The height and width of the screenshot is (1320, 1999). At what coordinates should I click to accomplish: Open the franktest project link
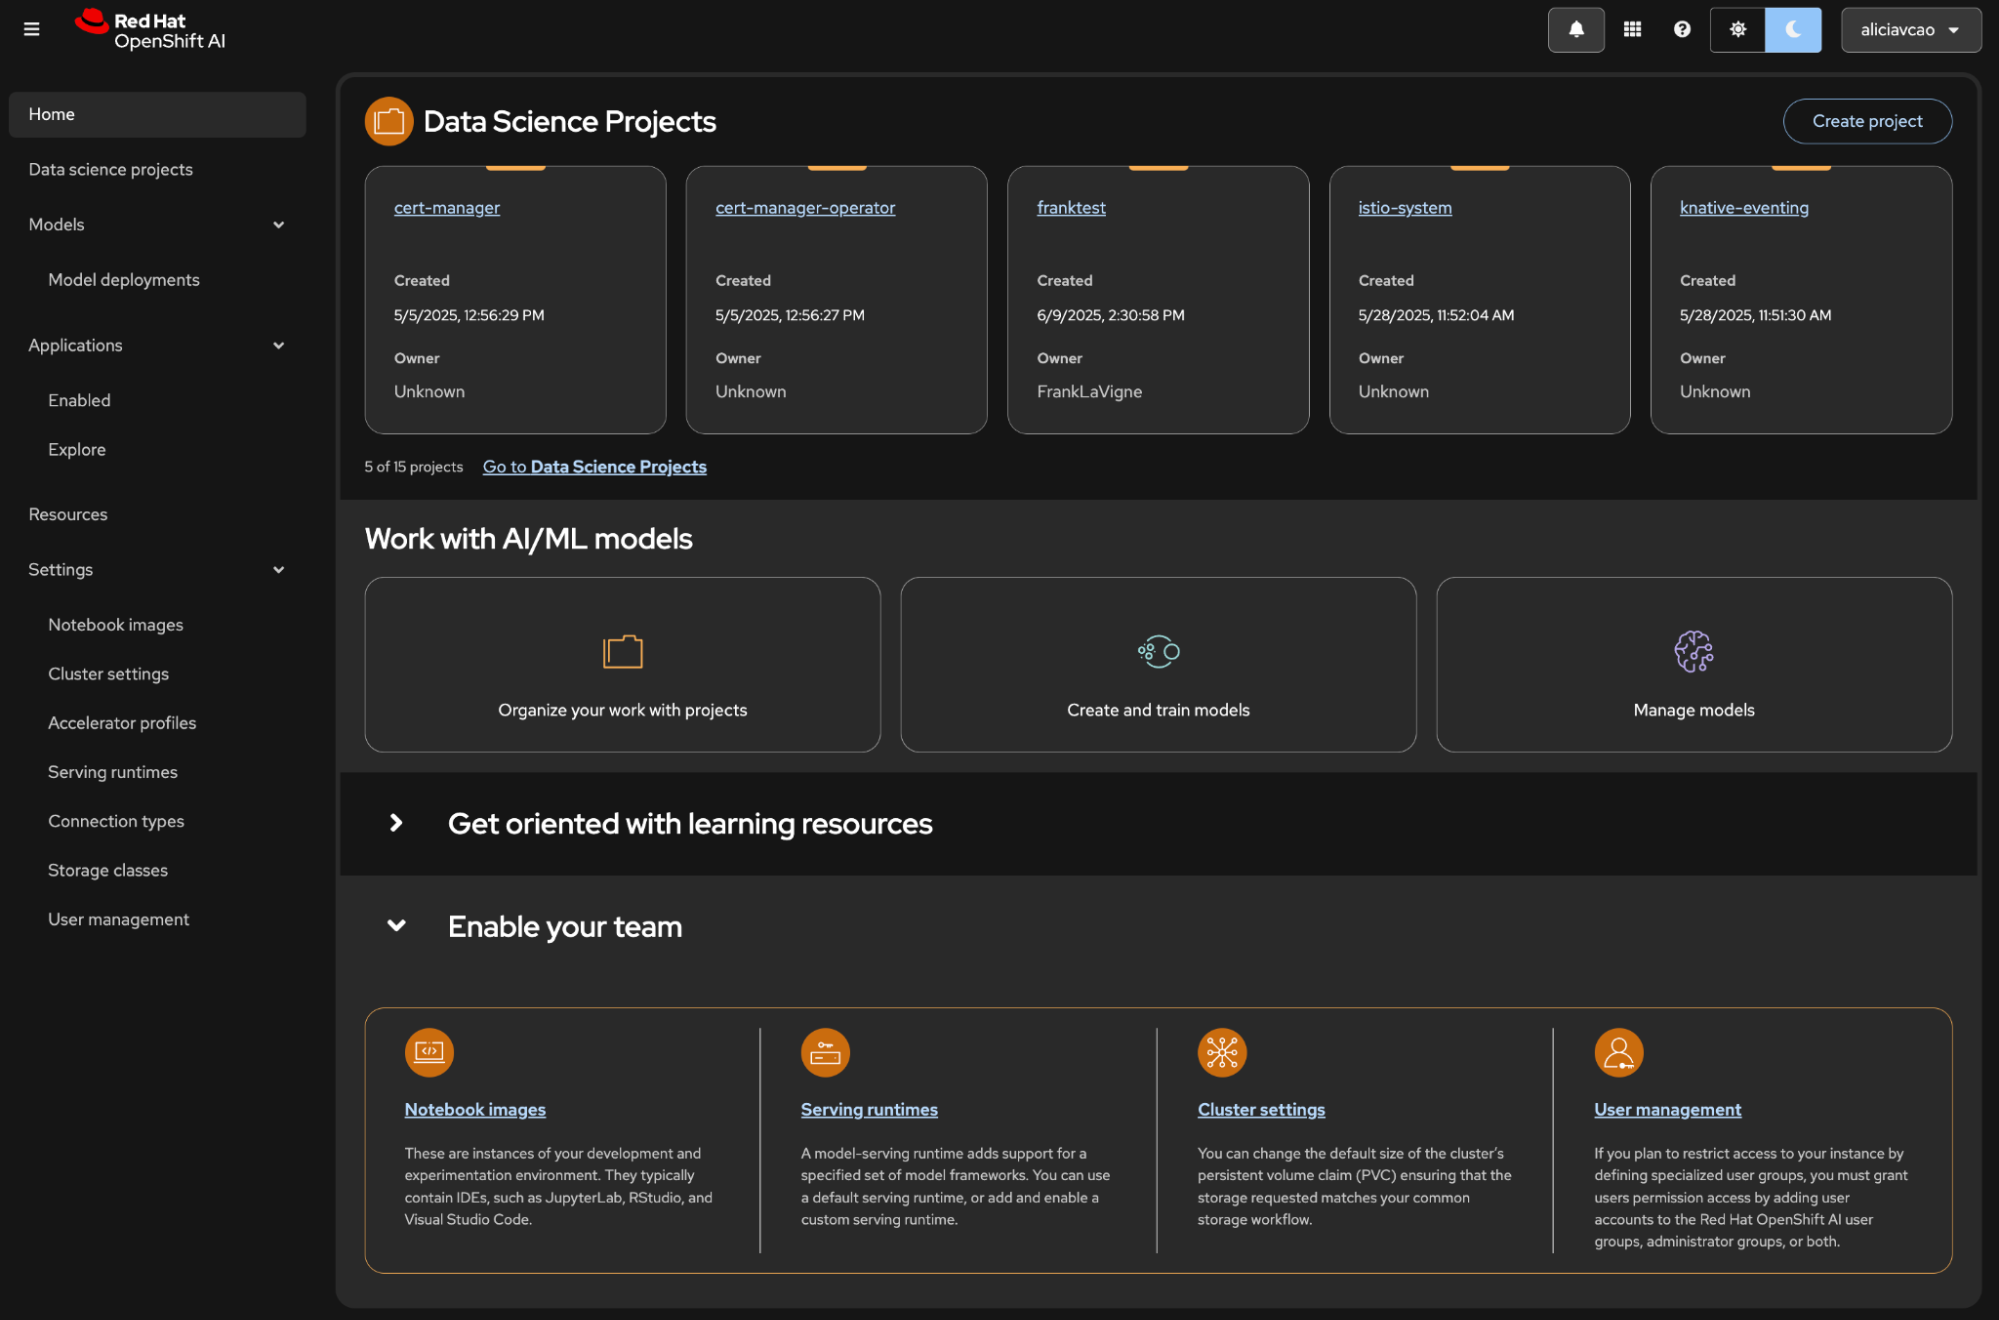click(x=1070, y=207)
